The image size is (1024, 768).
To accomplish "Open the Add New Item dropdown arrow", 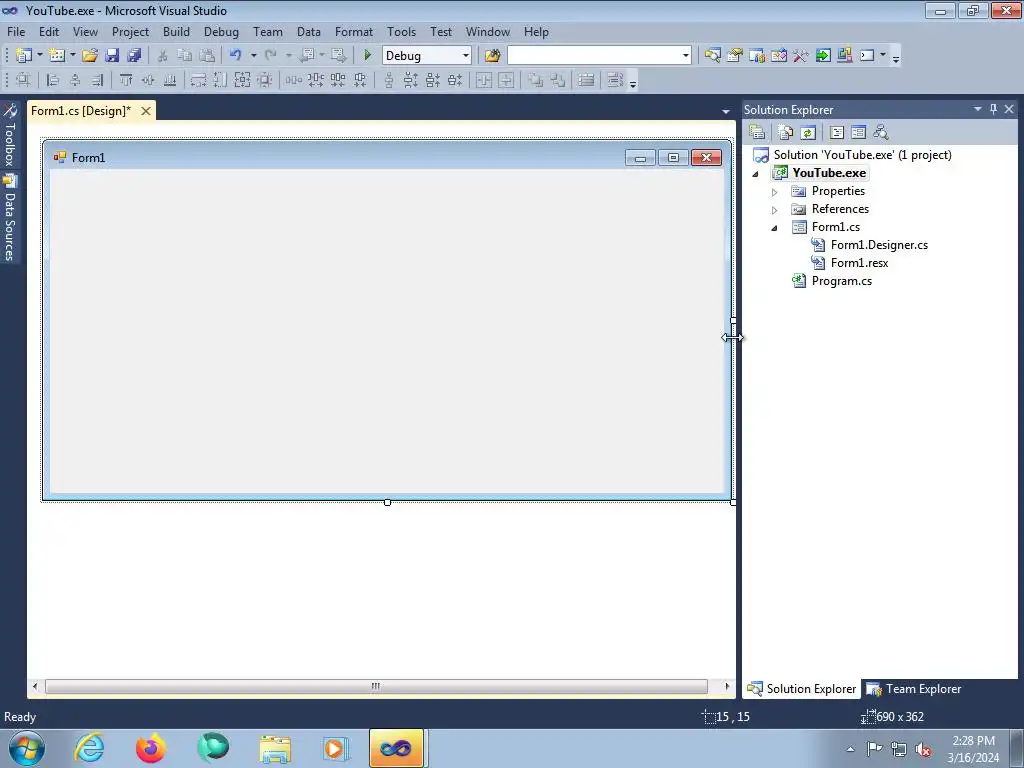I will [x=72, y=56].
